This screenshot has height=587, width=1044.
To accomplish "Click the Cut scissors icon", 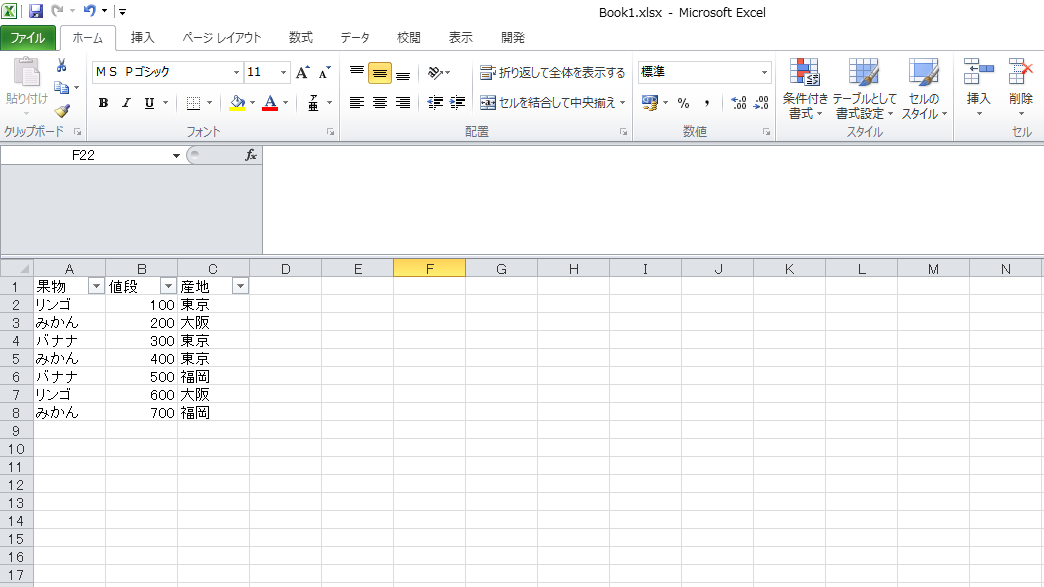I will coord(61,65).
